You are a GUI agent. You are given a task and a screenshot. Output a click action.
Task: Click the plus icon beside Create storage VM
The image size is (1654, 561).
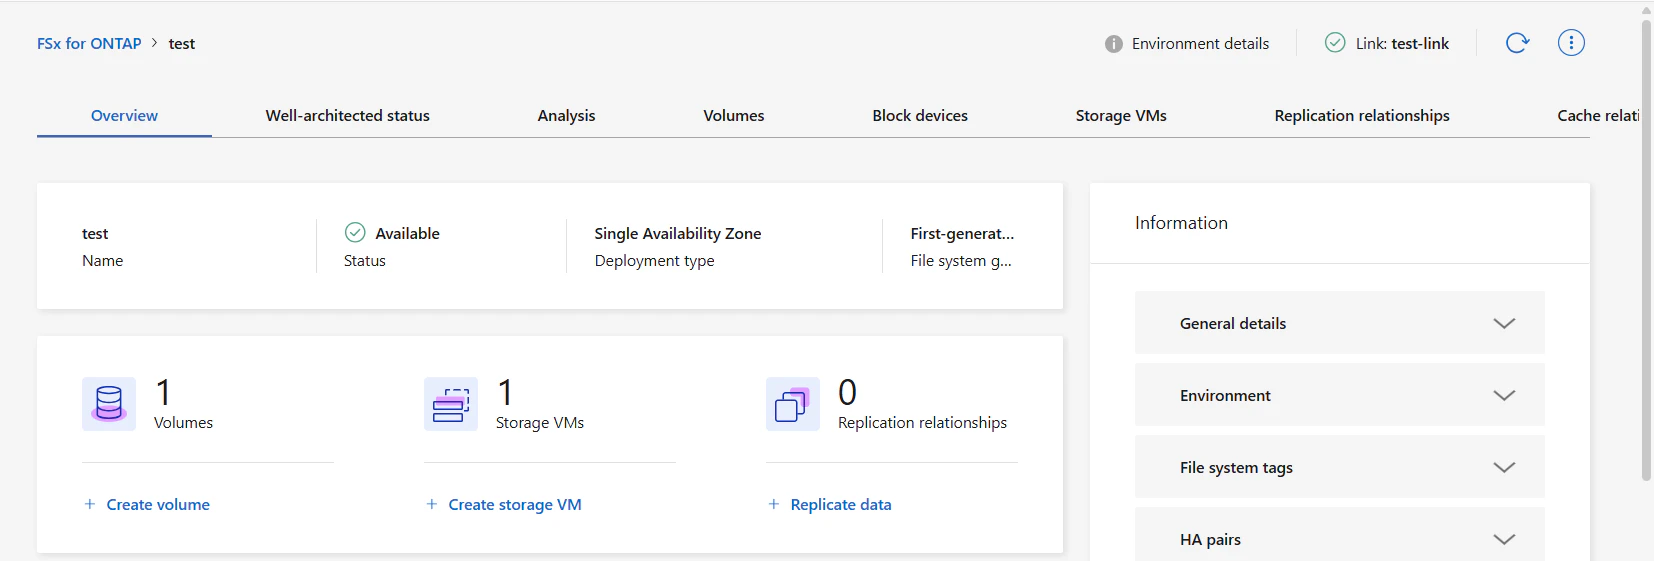[x=432, y=504]
